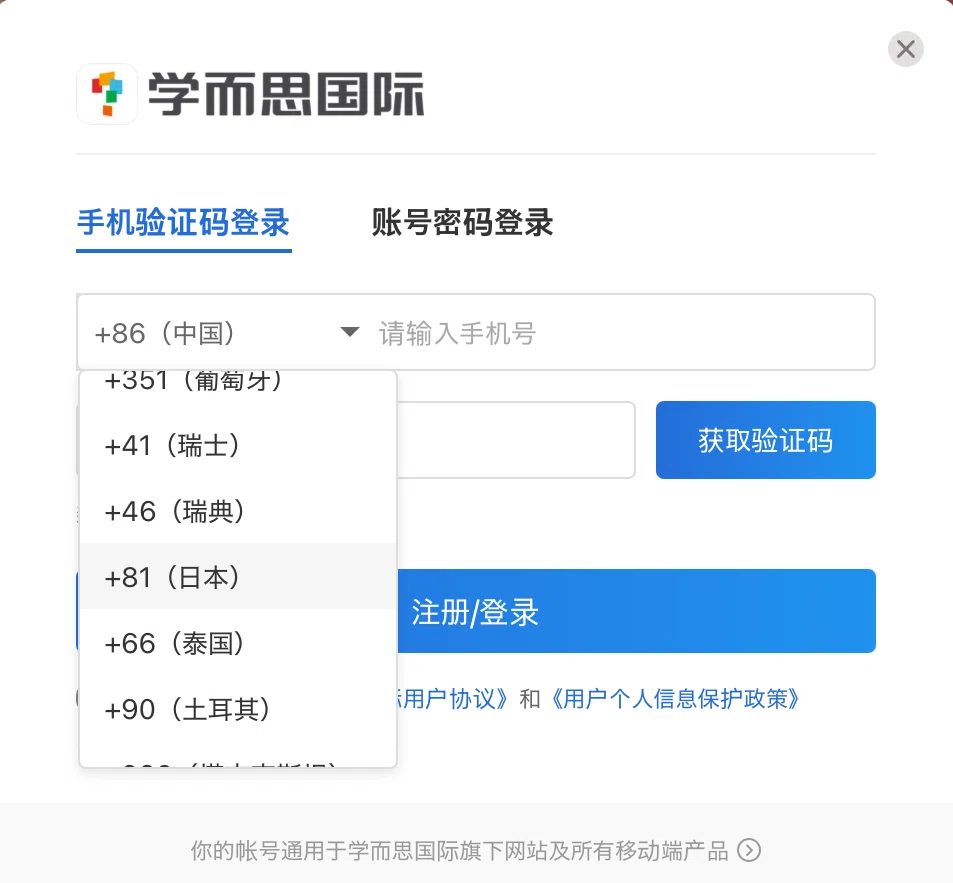The image size is (953, 883).
Task: Click the circled arrow icon in footer
Action: (749, 850)
